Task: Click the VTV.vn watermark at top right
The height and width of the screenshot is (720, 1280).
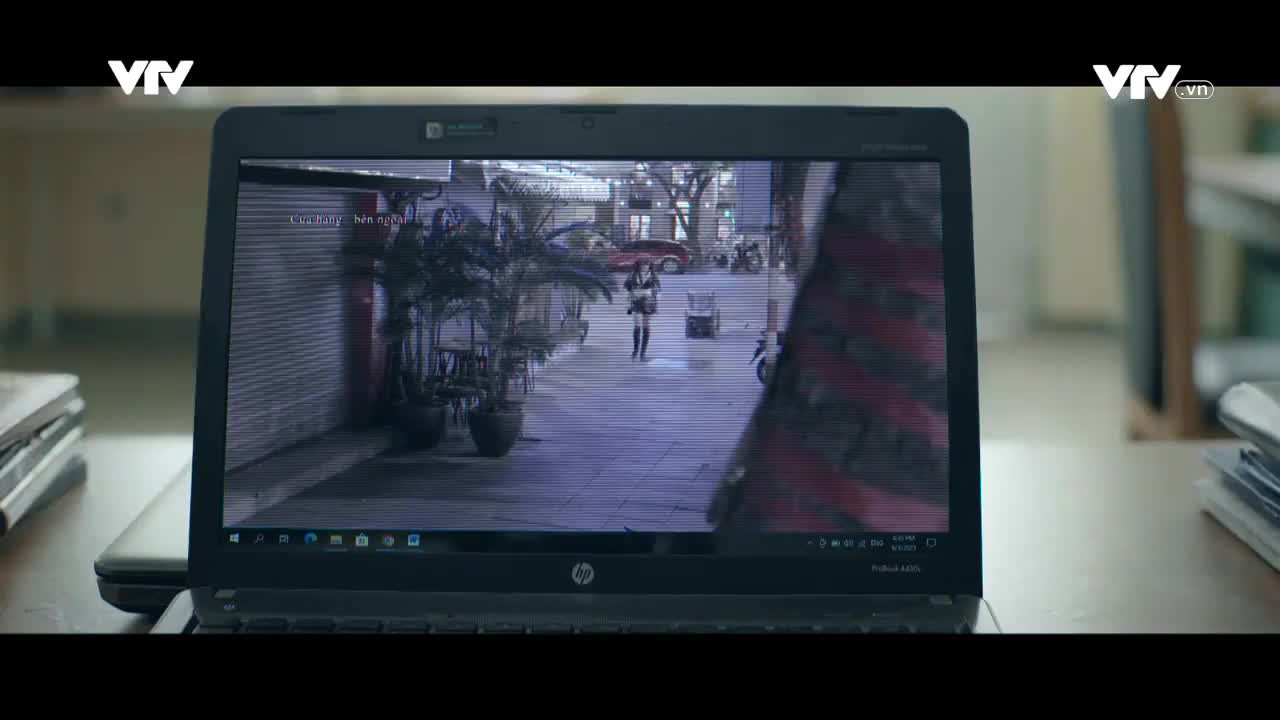Action: (1152, 83)
